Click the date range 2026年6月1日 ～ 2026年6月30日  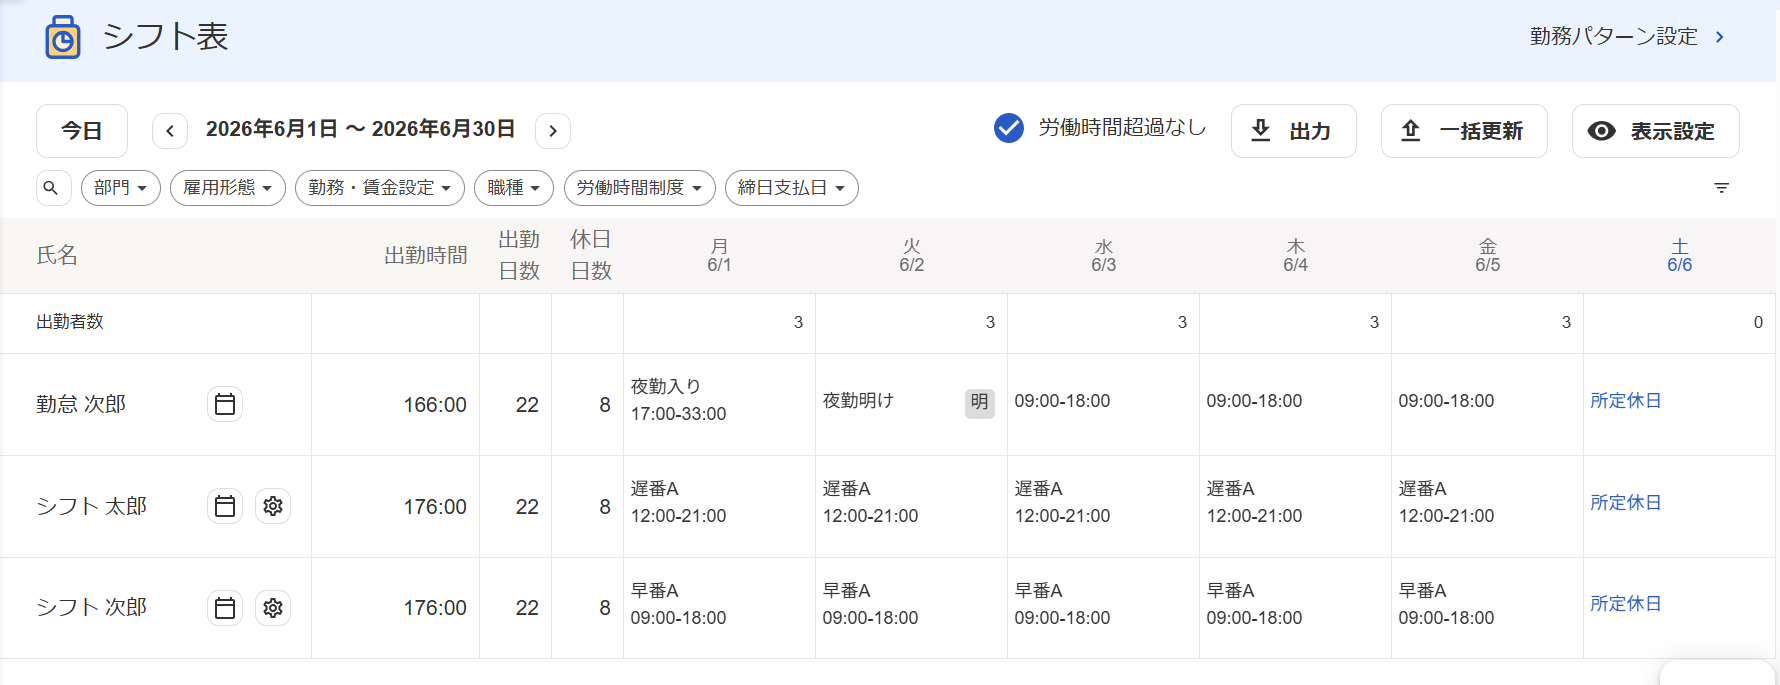click(361, 130)
